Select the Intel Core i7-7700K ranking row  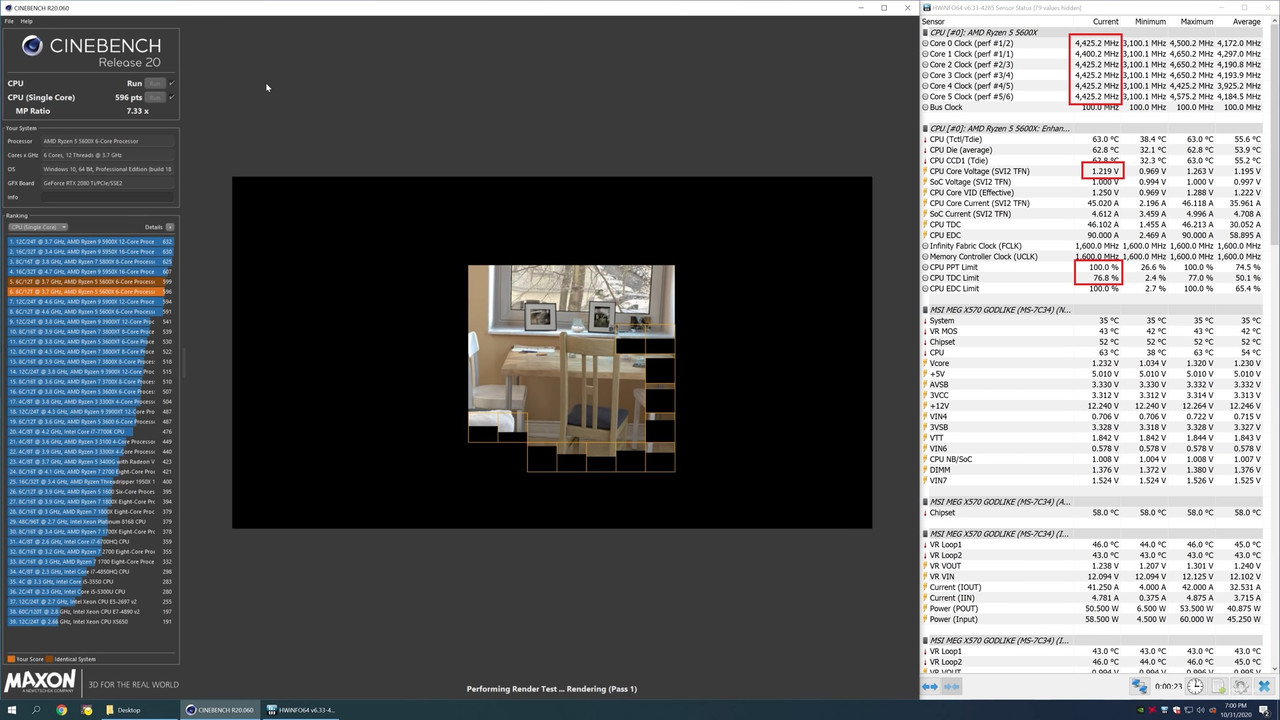91,431
